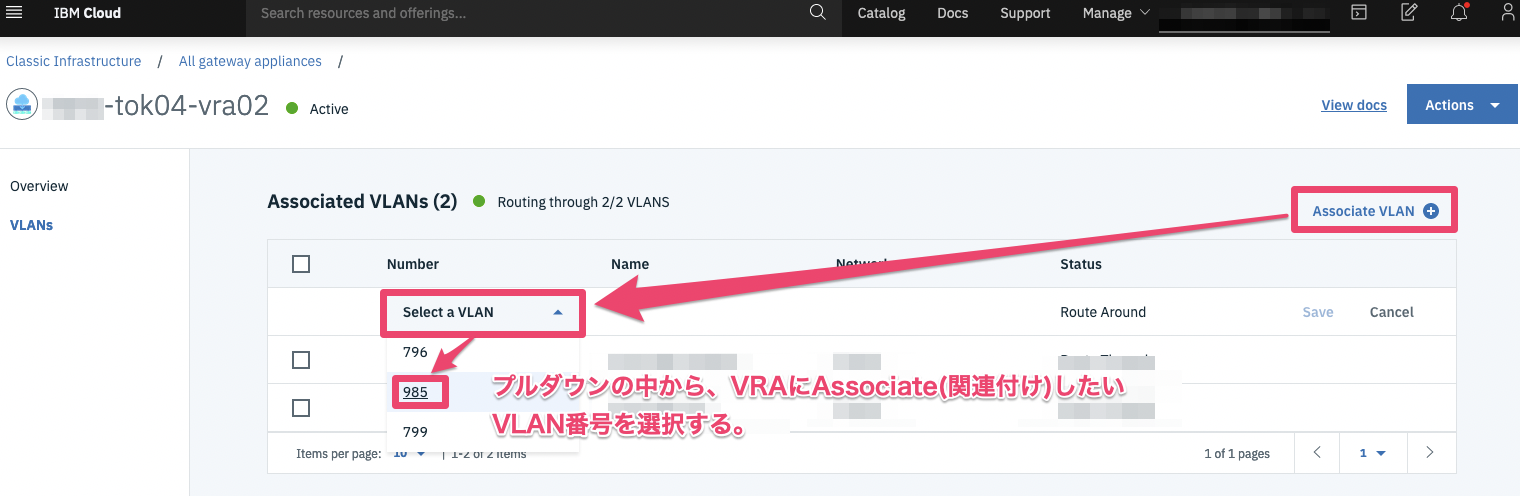
Task: Click the gateway appliance cloud icon
Action: (22, 105)
